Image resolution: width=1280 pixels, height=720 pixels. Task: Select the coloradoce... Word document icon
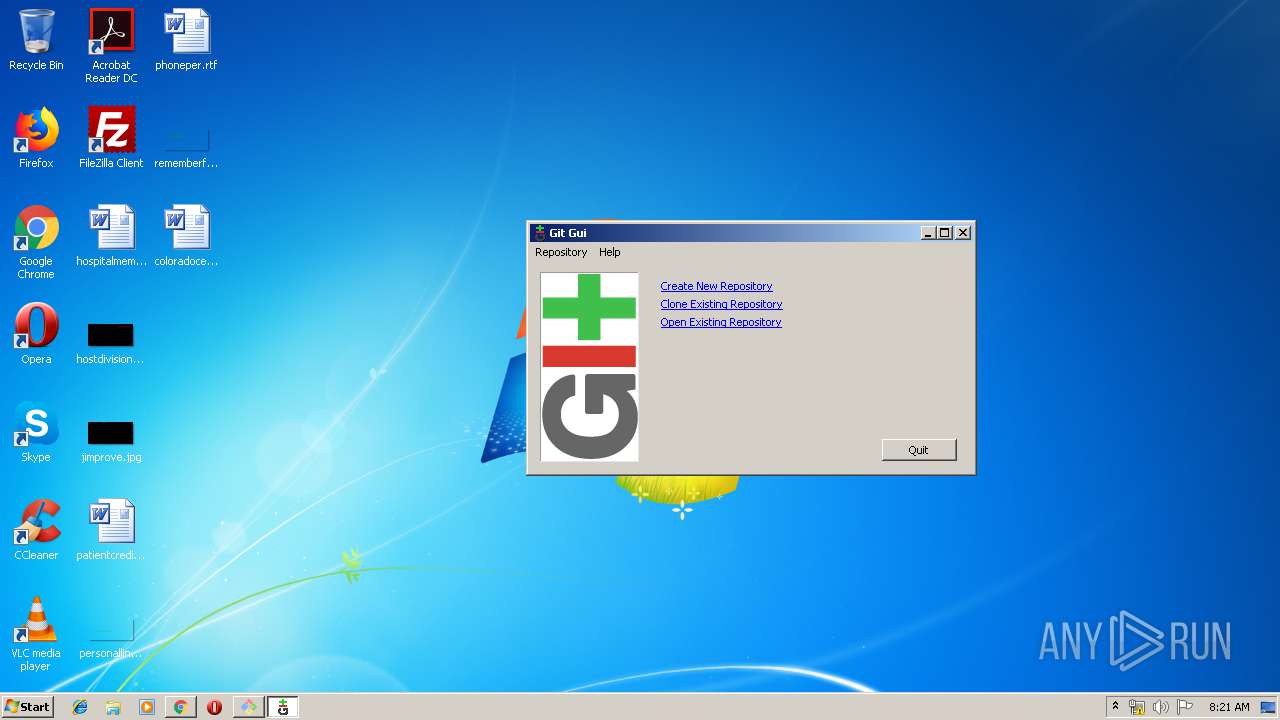pos(186,237)
